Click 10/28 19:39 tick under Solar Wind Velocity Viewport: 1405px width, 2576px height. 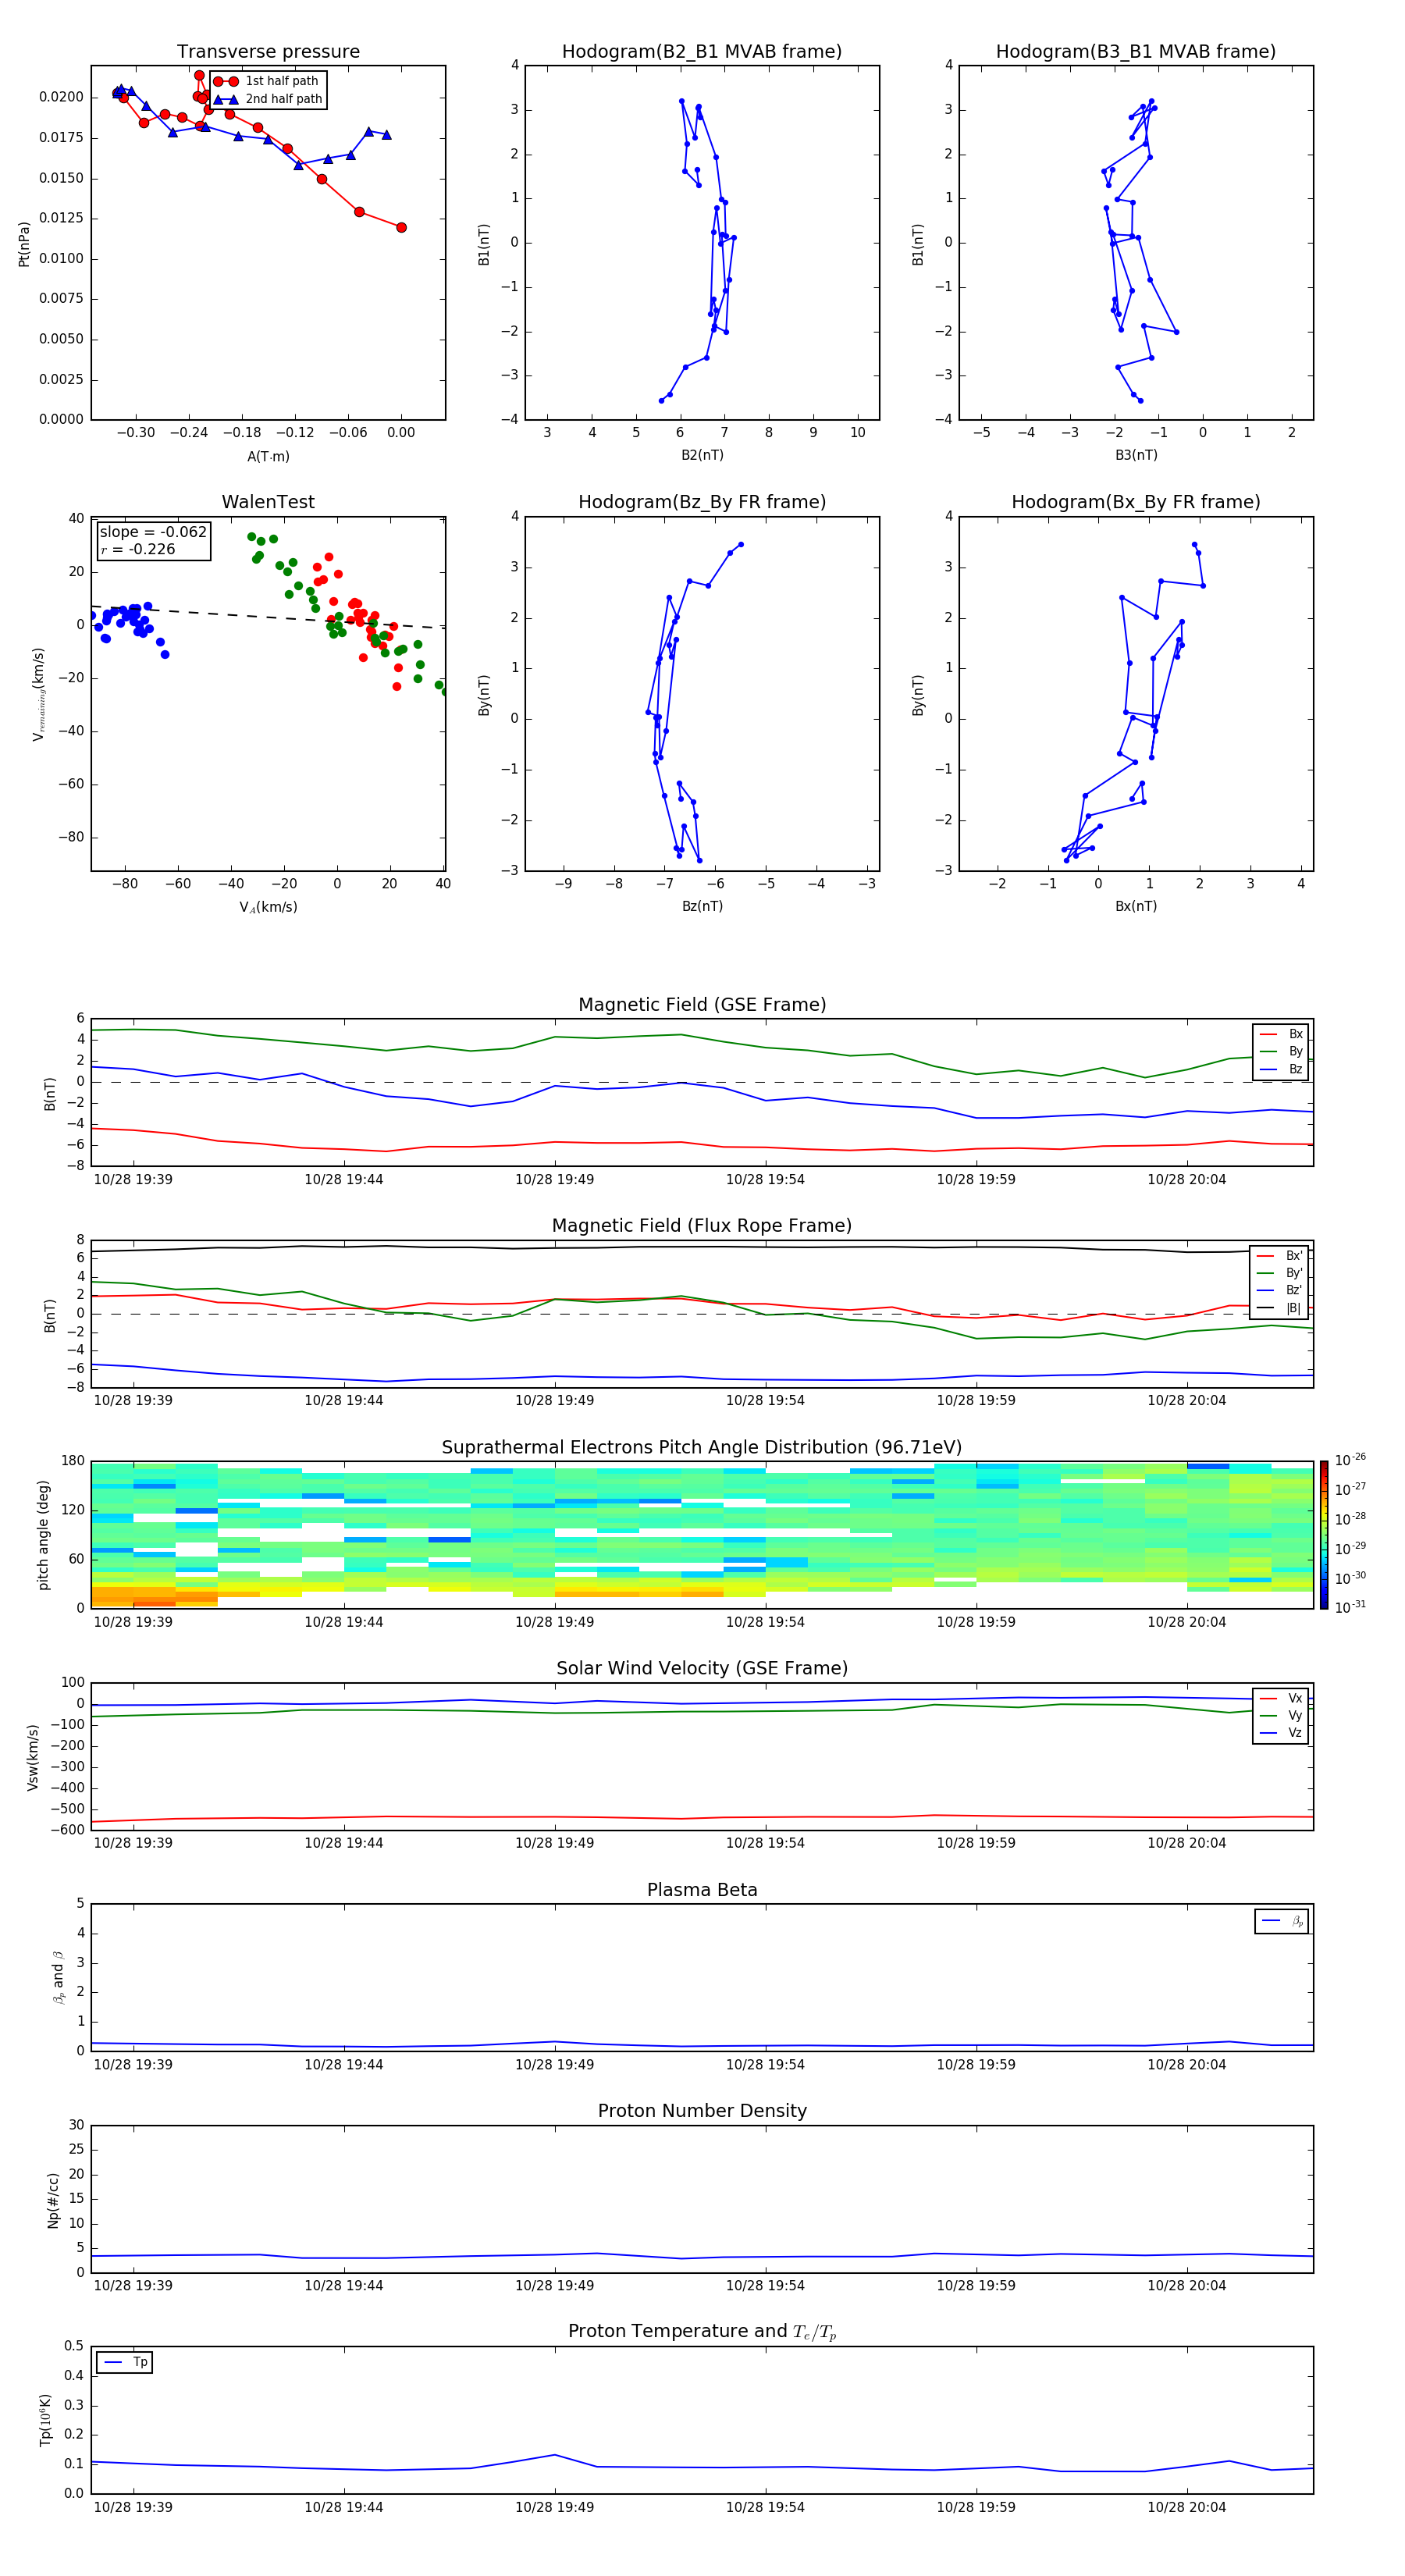point(133,1842)
